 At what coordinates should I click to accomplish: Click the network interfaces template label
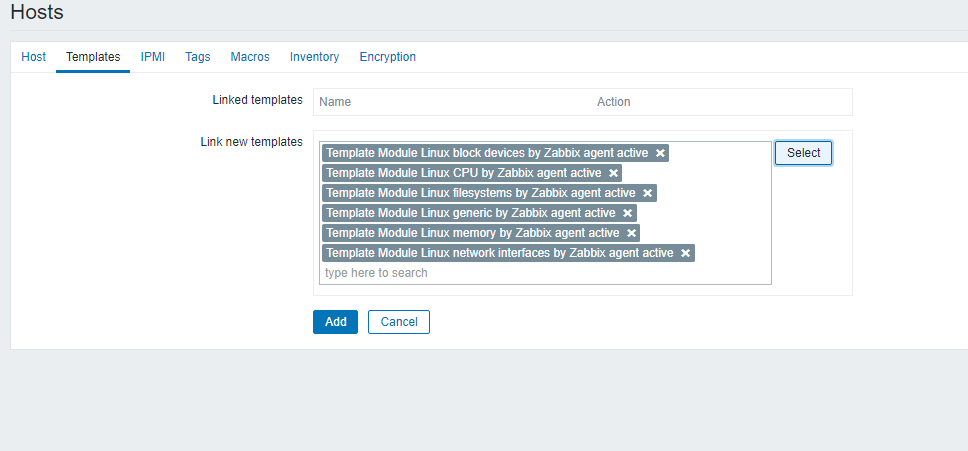(x=499, y=253)
